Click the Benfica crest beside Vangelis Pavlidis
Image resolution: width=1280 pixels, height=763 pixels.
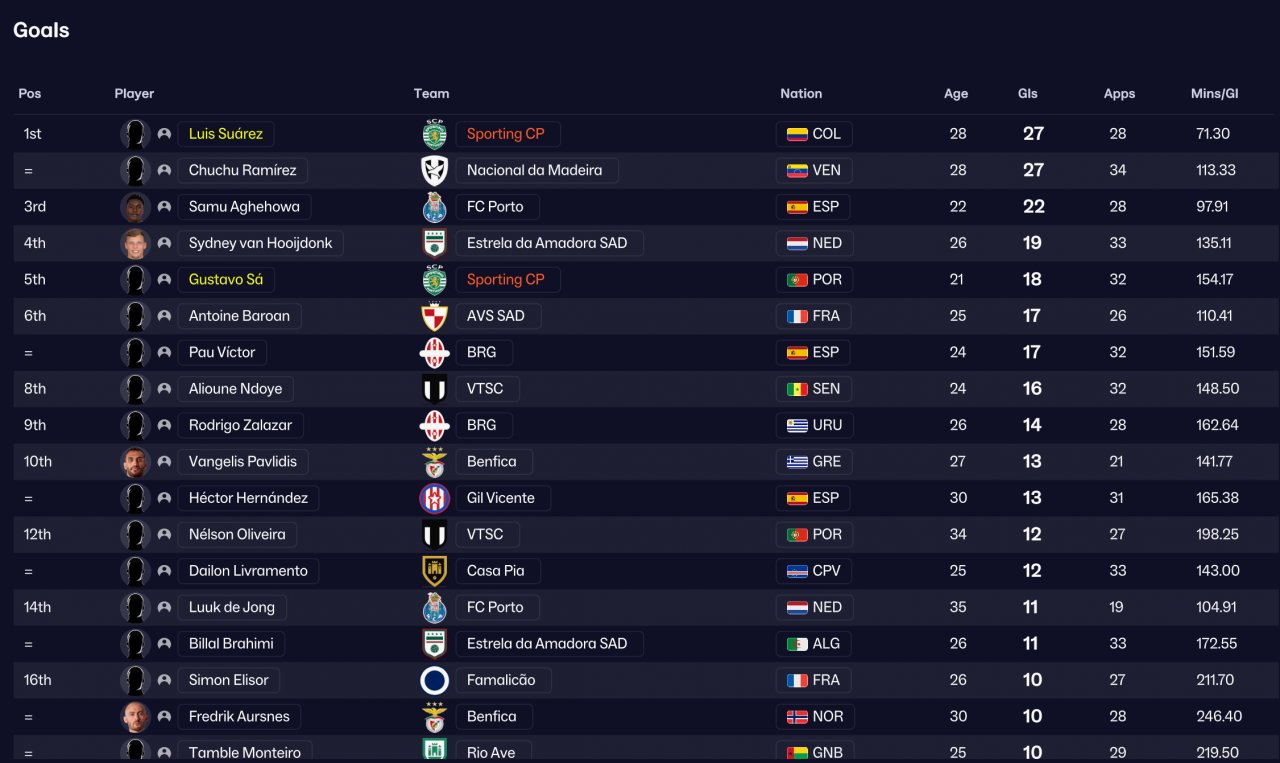point(434,462)
